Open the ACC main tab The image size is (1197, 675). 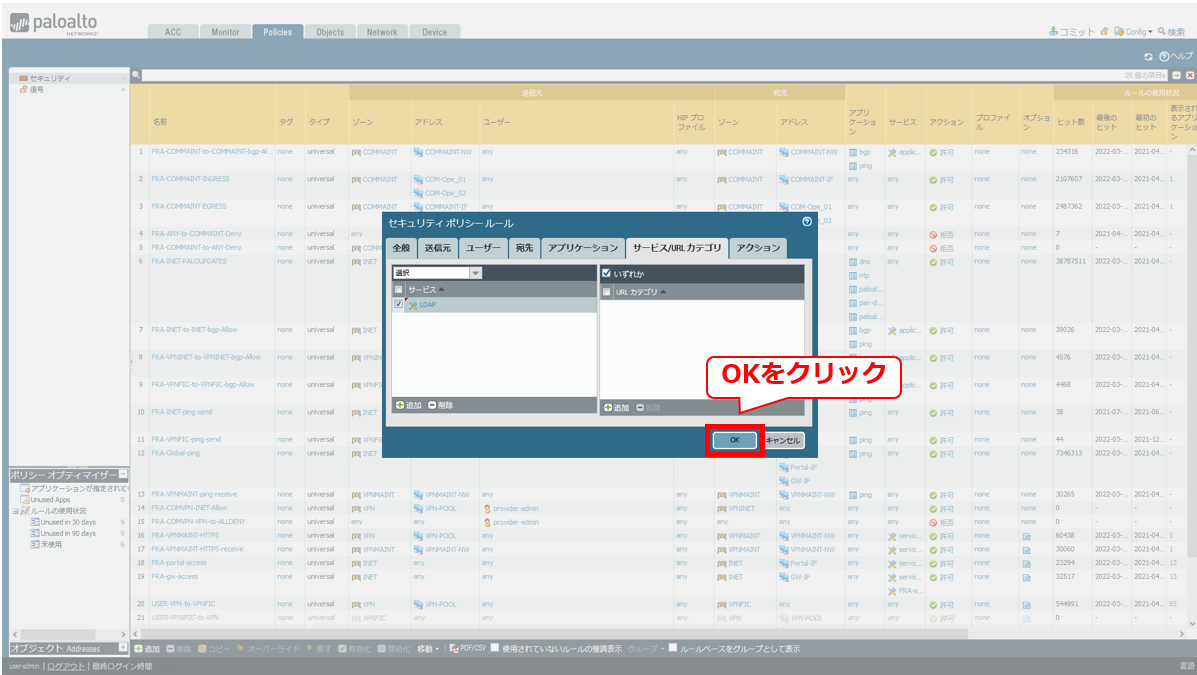pyautogui.click(x=173, y=32)
